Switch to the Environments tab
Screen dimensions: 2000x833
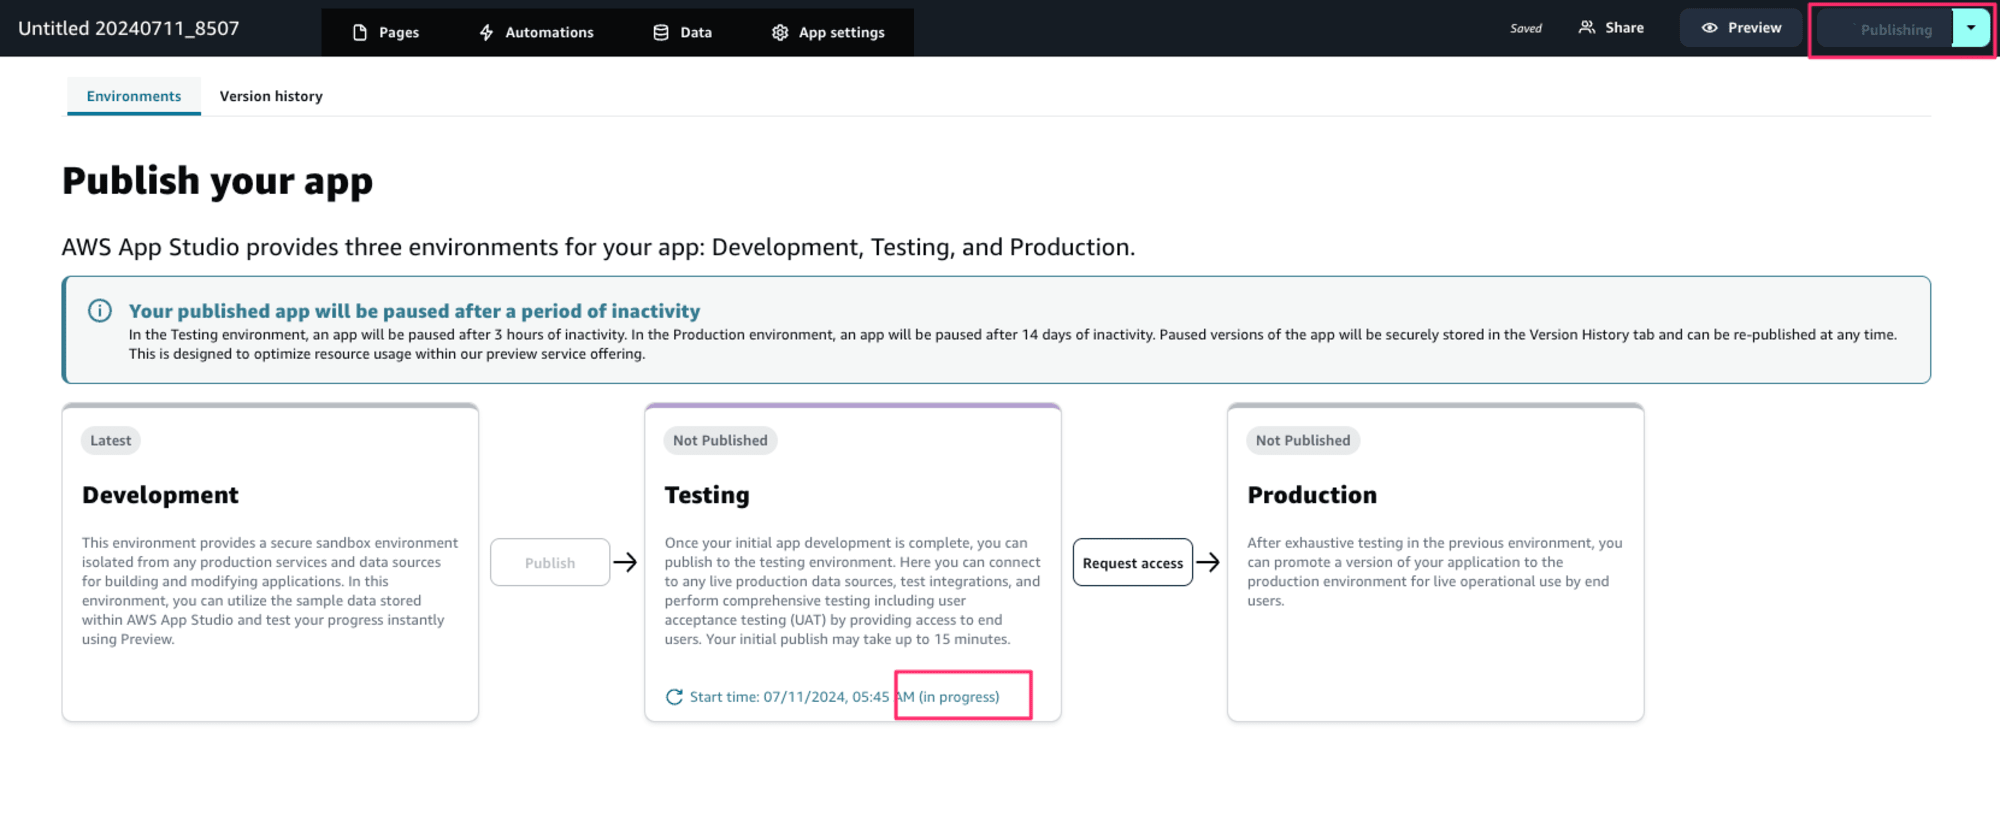coord(134,96)
